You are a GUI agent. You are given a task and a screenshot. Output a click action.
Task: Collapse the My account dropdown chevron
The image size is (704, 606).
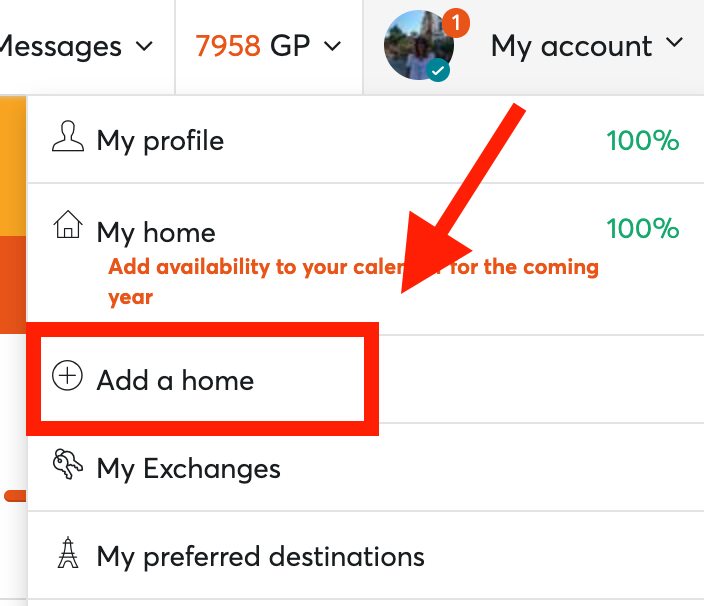point(674,43)
